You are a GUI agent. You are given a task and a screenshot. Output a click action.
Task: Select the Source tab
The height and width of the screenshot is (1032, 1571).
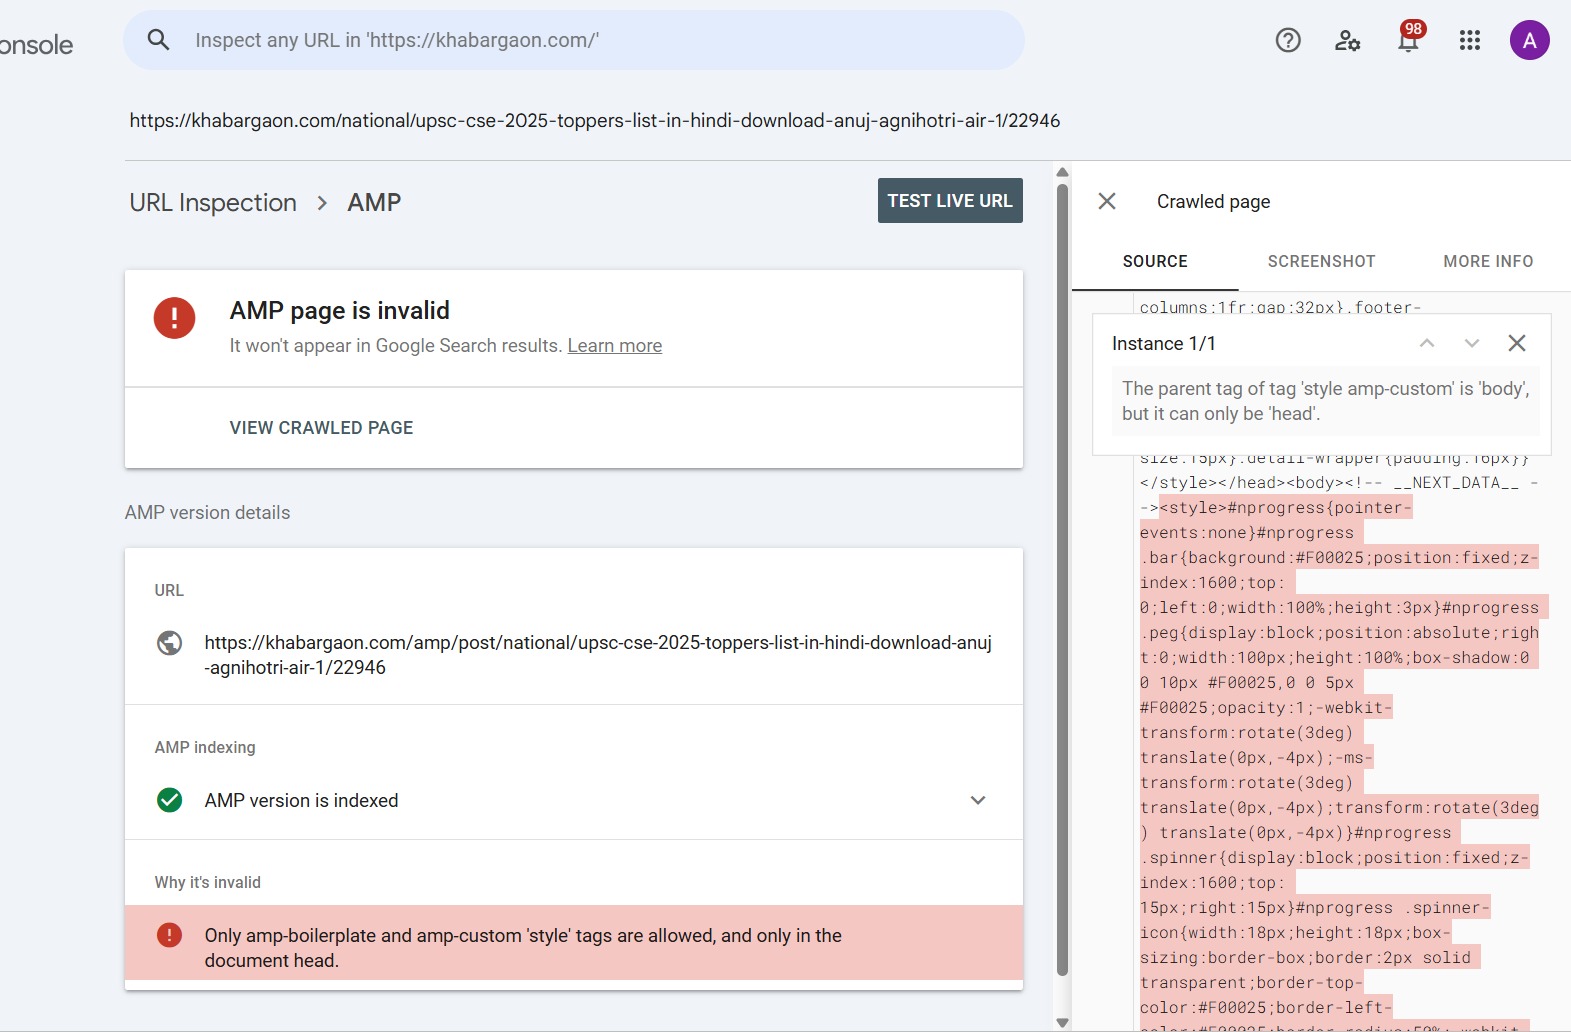coord(1155,261)
